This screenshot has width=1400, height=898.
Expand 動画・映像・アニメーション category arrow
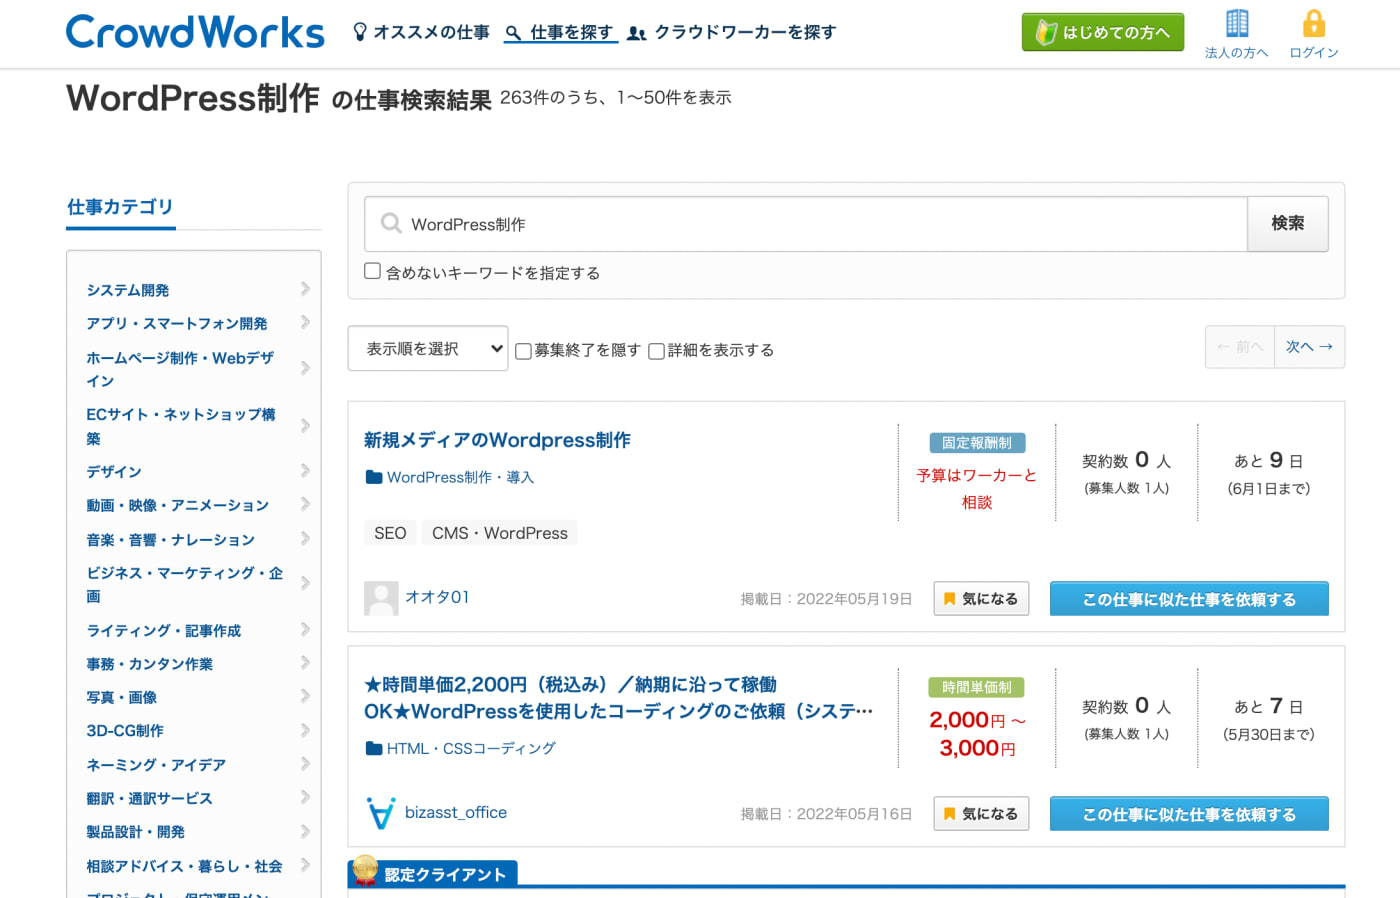[x=305, y=504]
